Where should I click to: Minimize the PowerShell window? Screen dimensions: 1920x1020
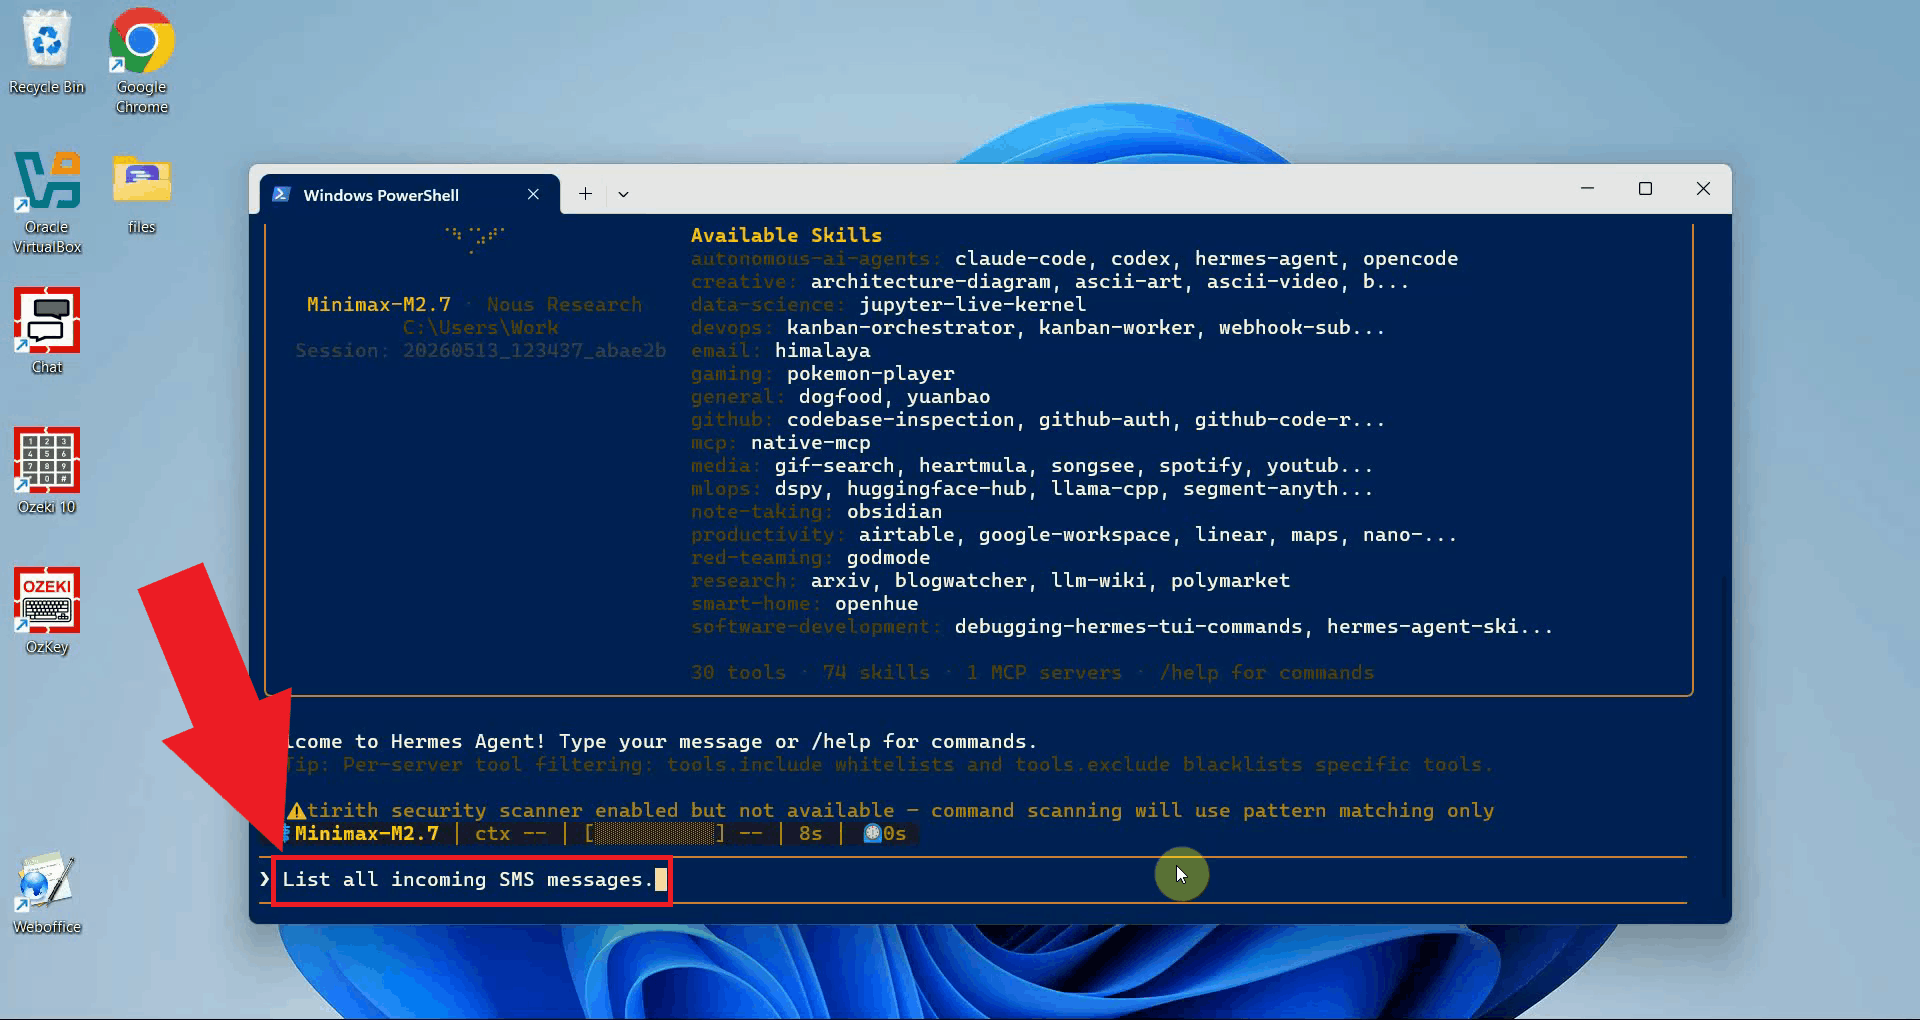[1587, 189]
